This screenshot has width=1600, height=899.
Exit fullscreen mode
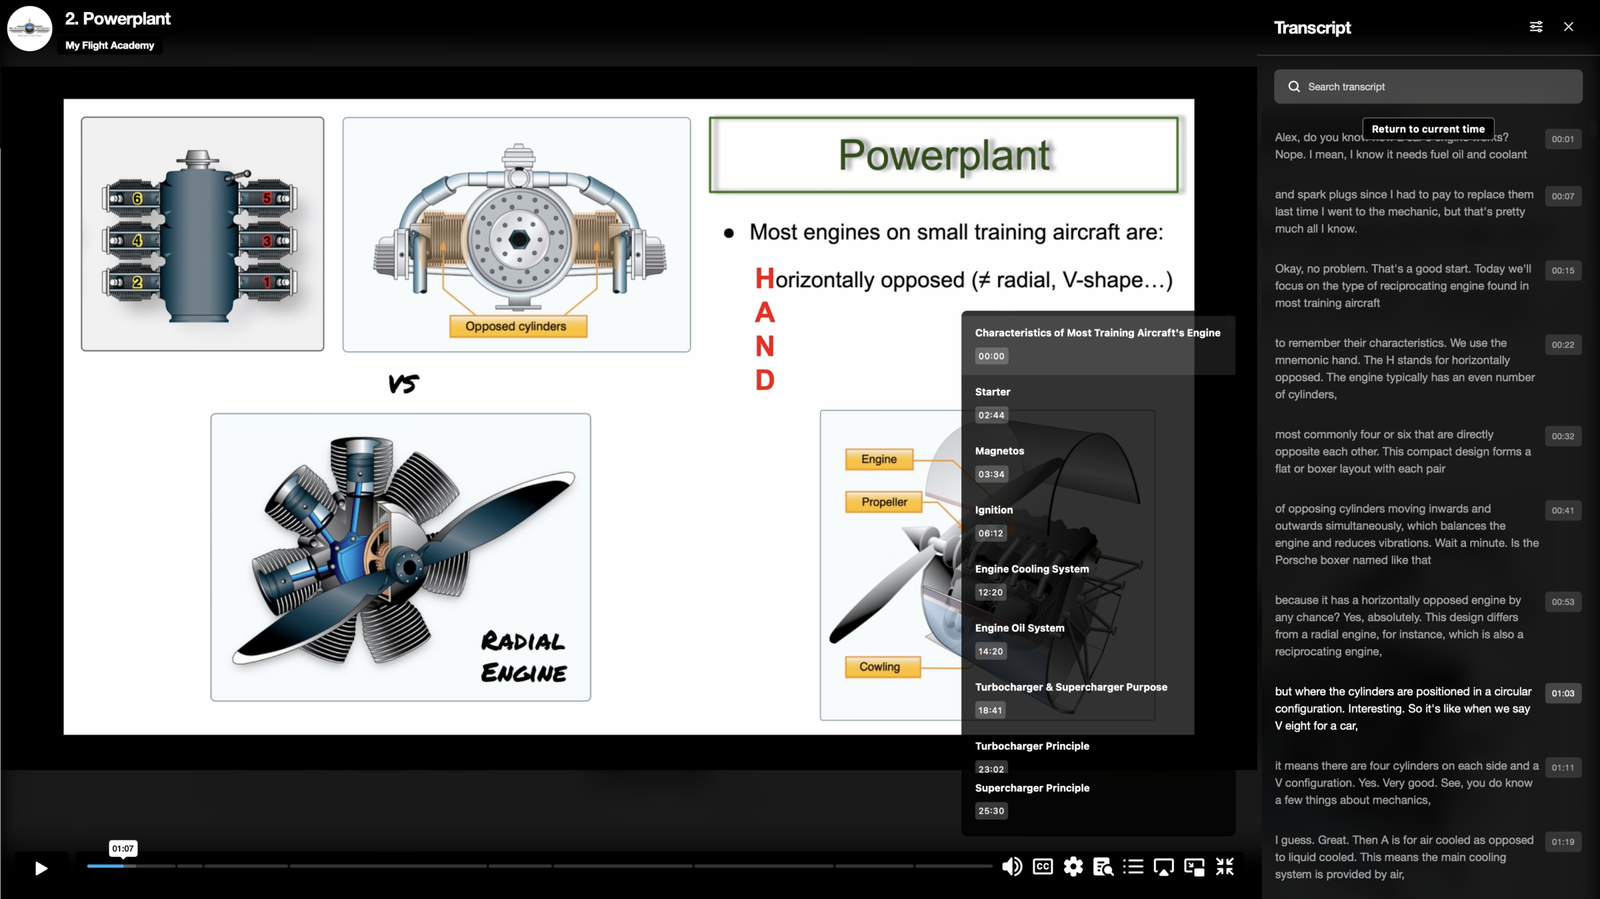tap(1225, 867)
